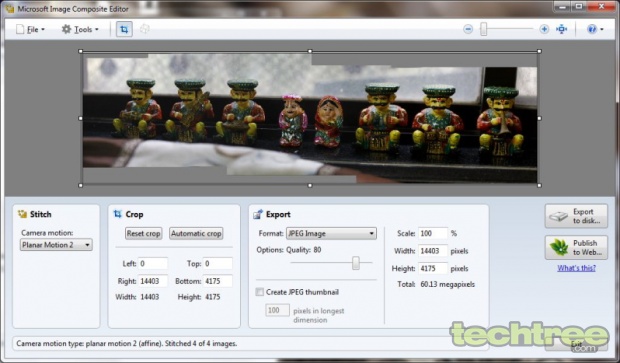
Task: Click the Scale percentage input field
Action: point(433,233)
